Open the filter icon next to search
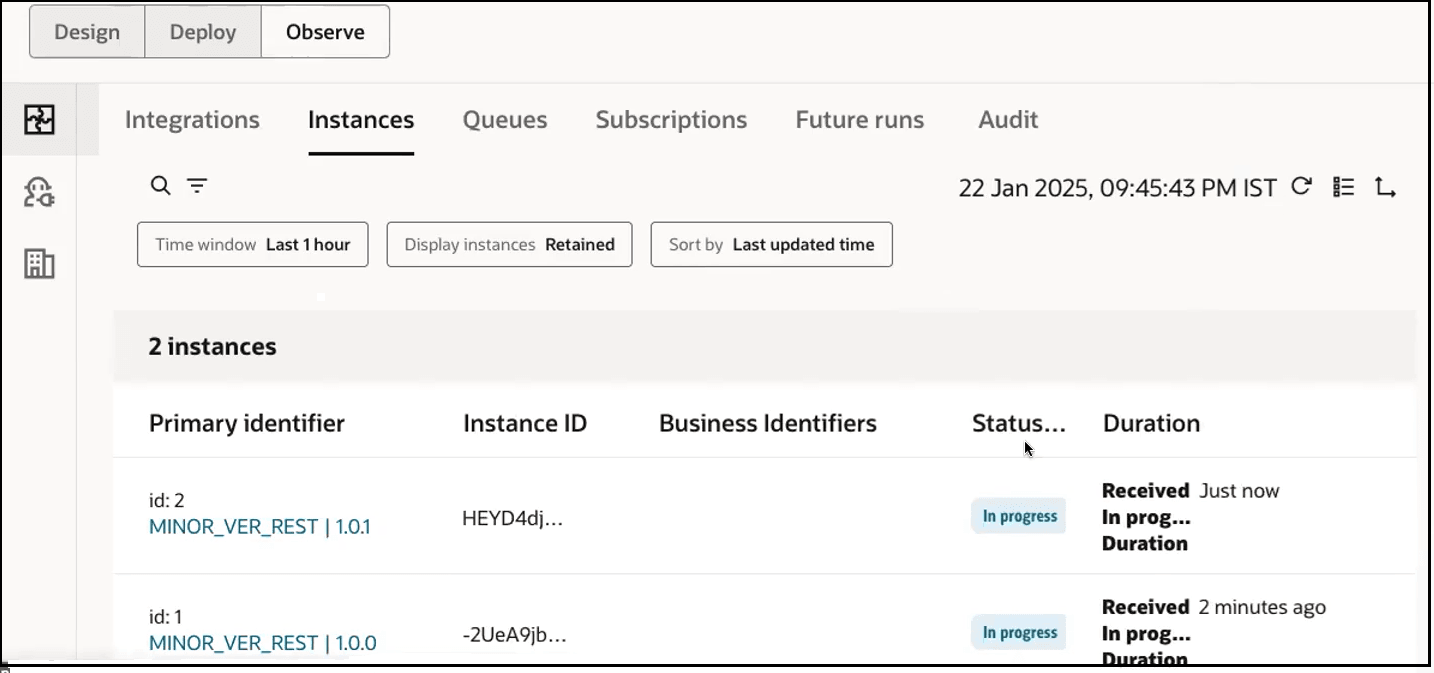The height and width of the screenshot is (673, 1434). [197, 186]
